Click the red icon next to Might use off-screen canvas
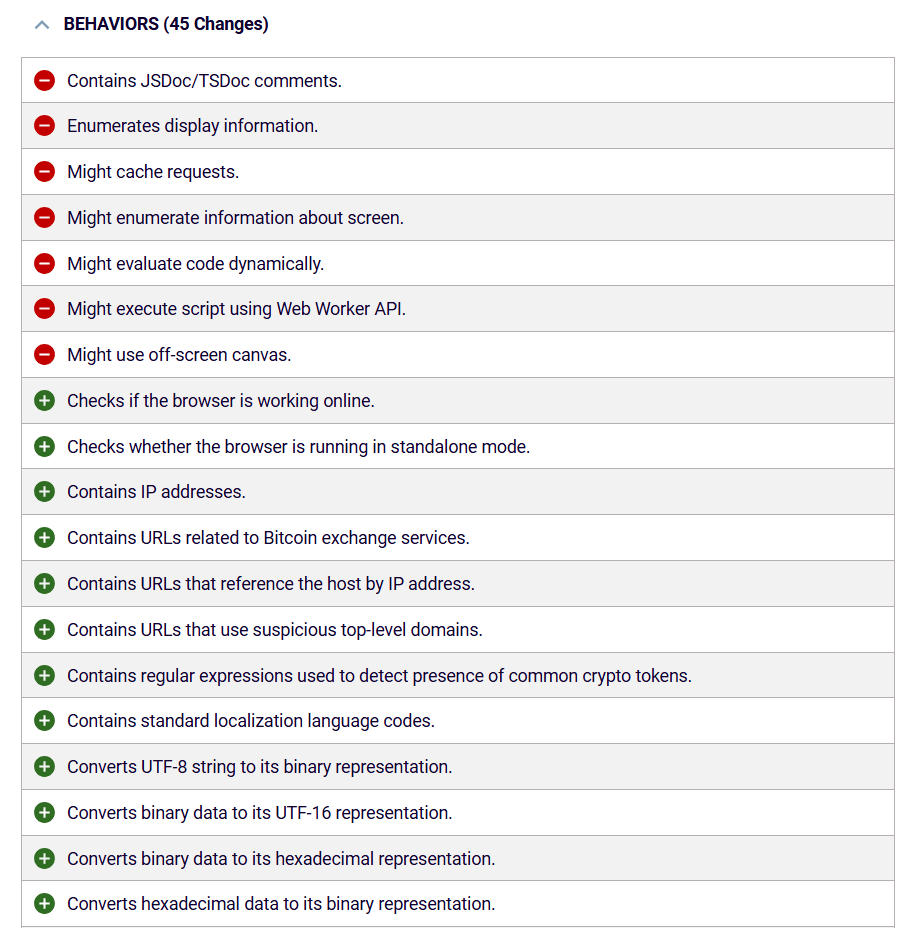This screenshot has width=908, height=928. coord(44,354)
